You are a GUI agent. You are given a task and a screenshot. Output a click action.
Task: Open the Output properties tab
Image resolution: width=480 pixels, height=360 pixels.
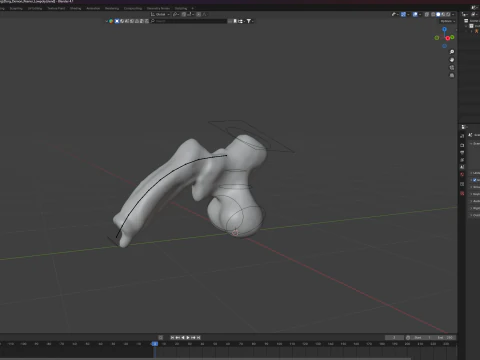(x=462, y=152)
